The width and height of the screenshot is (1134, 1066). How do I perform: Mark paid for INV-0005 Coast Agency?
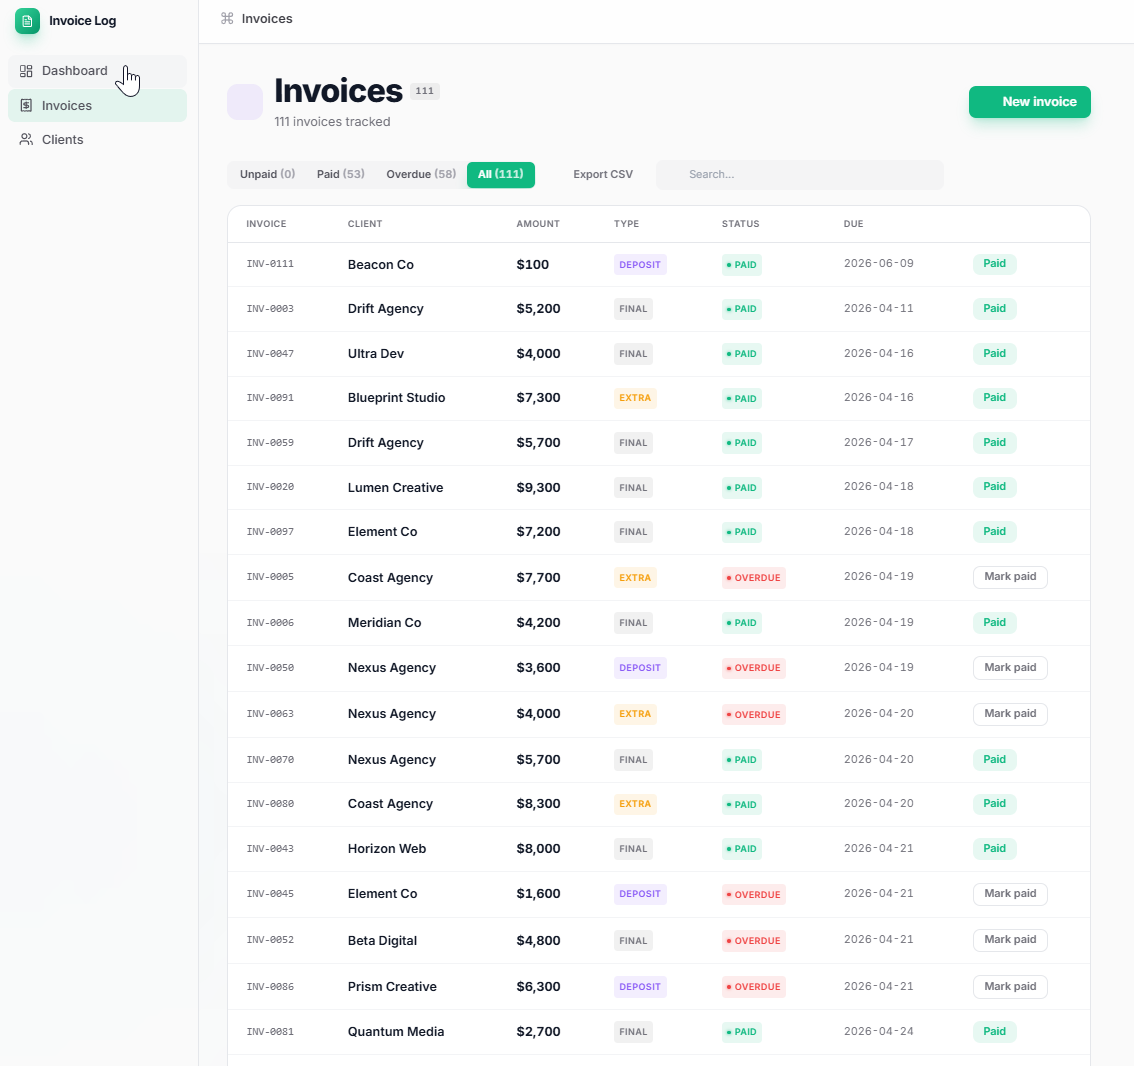click(x=1010, y=576)
